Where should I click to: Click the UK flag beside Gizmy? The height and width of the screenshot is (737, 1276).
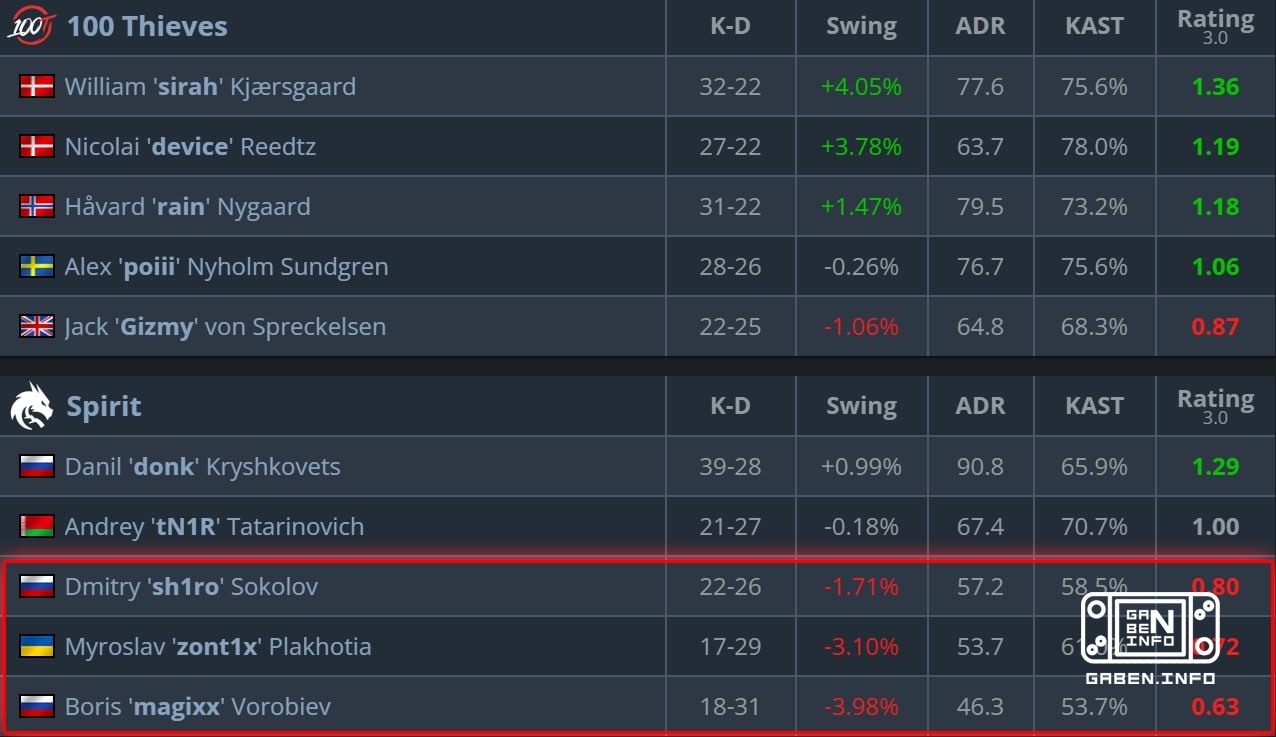coord(37,326)
